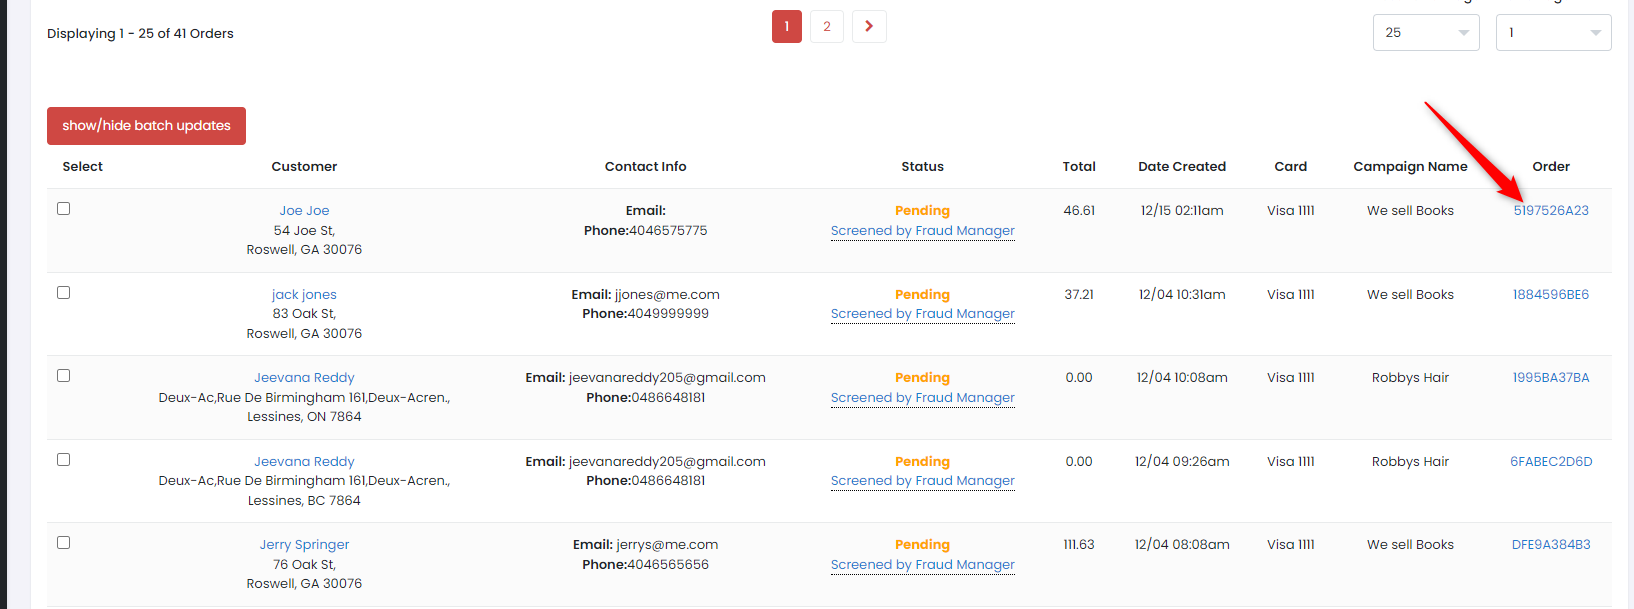Image resolution: width=1634 pixels, height=609 pixels.
Task: Tick the Jerry Springer order checkbox
Action: coord(64,543)
